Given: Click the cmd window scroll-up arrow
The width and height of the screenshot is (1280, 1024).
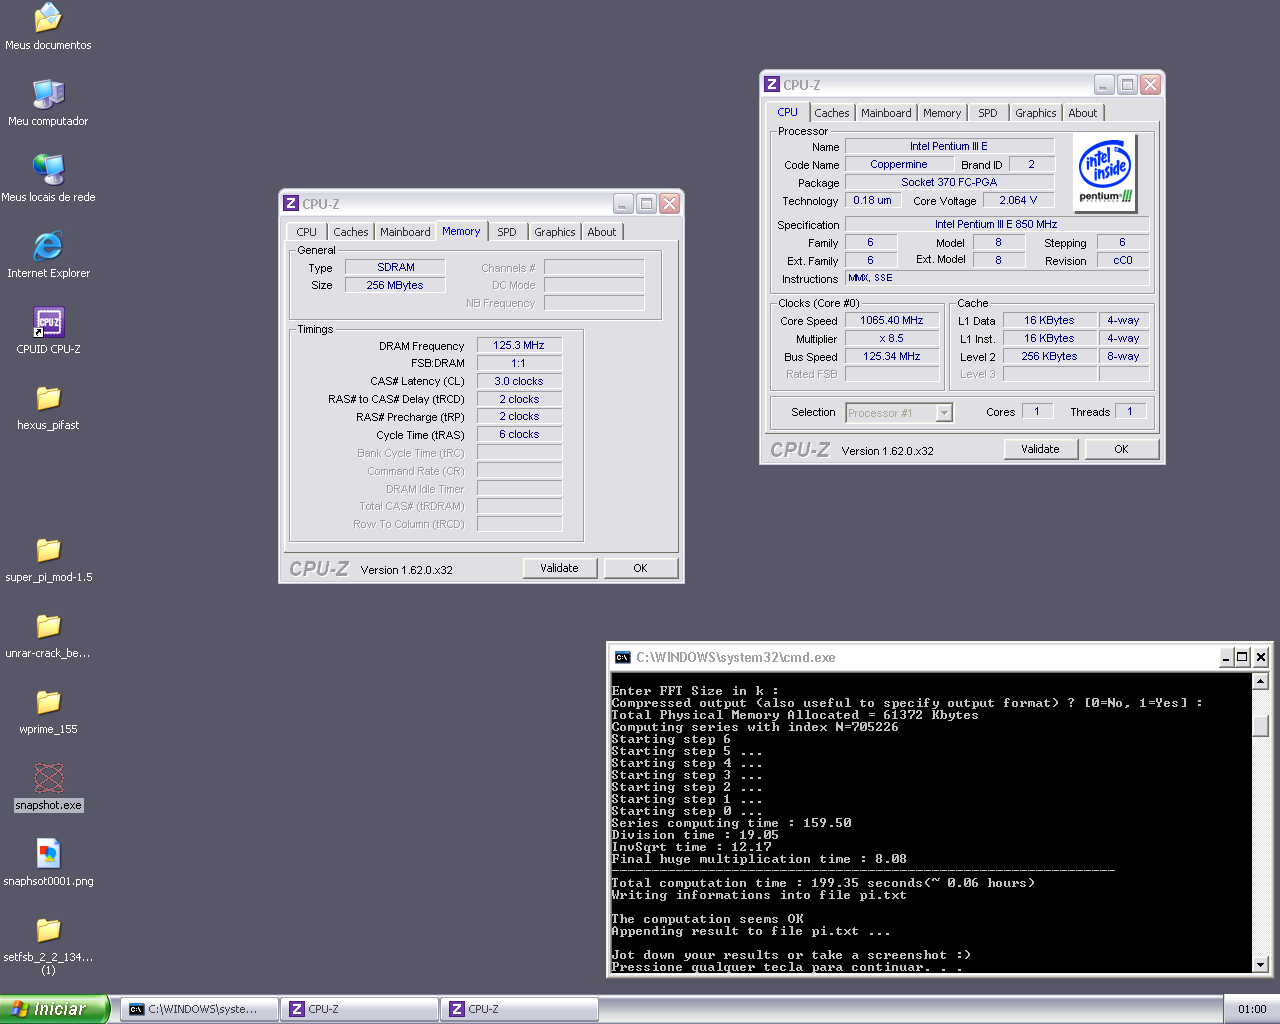Looking at the screenshot, I should tap(1260, 682).
